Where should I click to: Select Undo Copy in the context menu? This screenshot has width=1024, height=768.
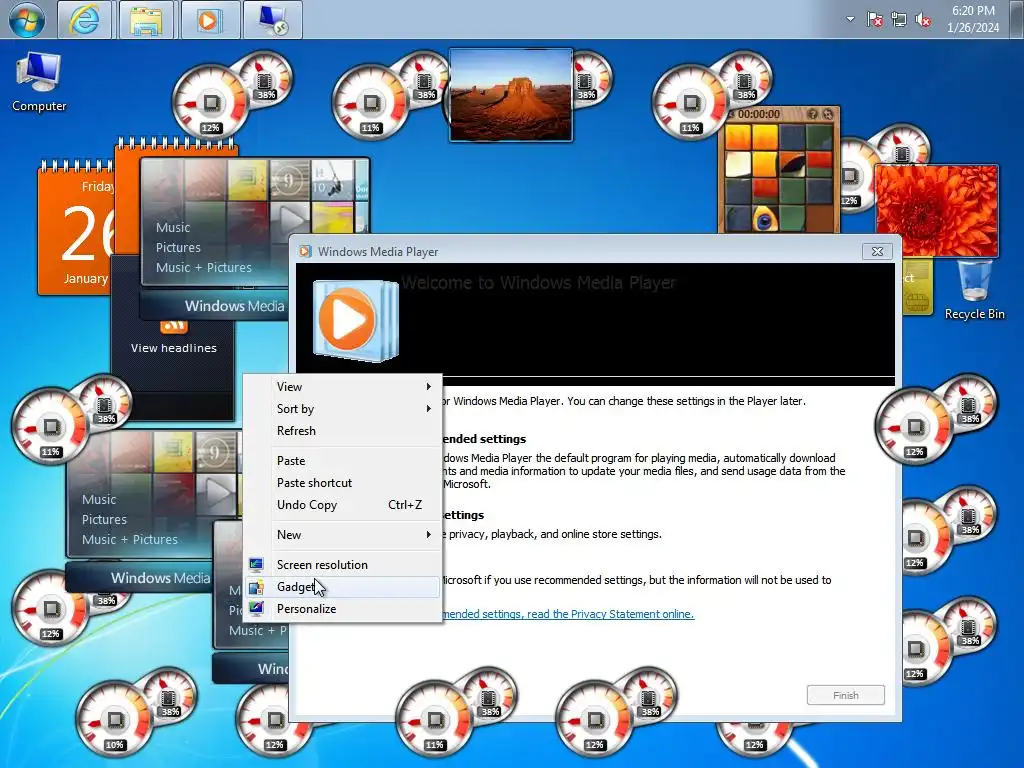click(x=342, y=505)
